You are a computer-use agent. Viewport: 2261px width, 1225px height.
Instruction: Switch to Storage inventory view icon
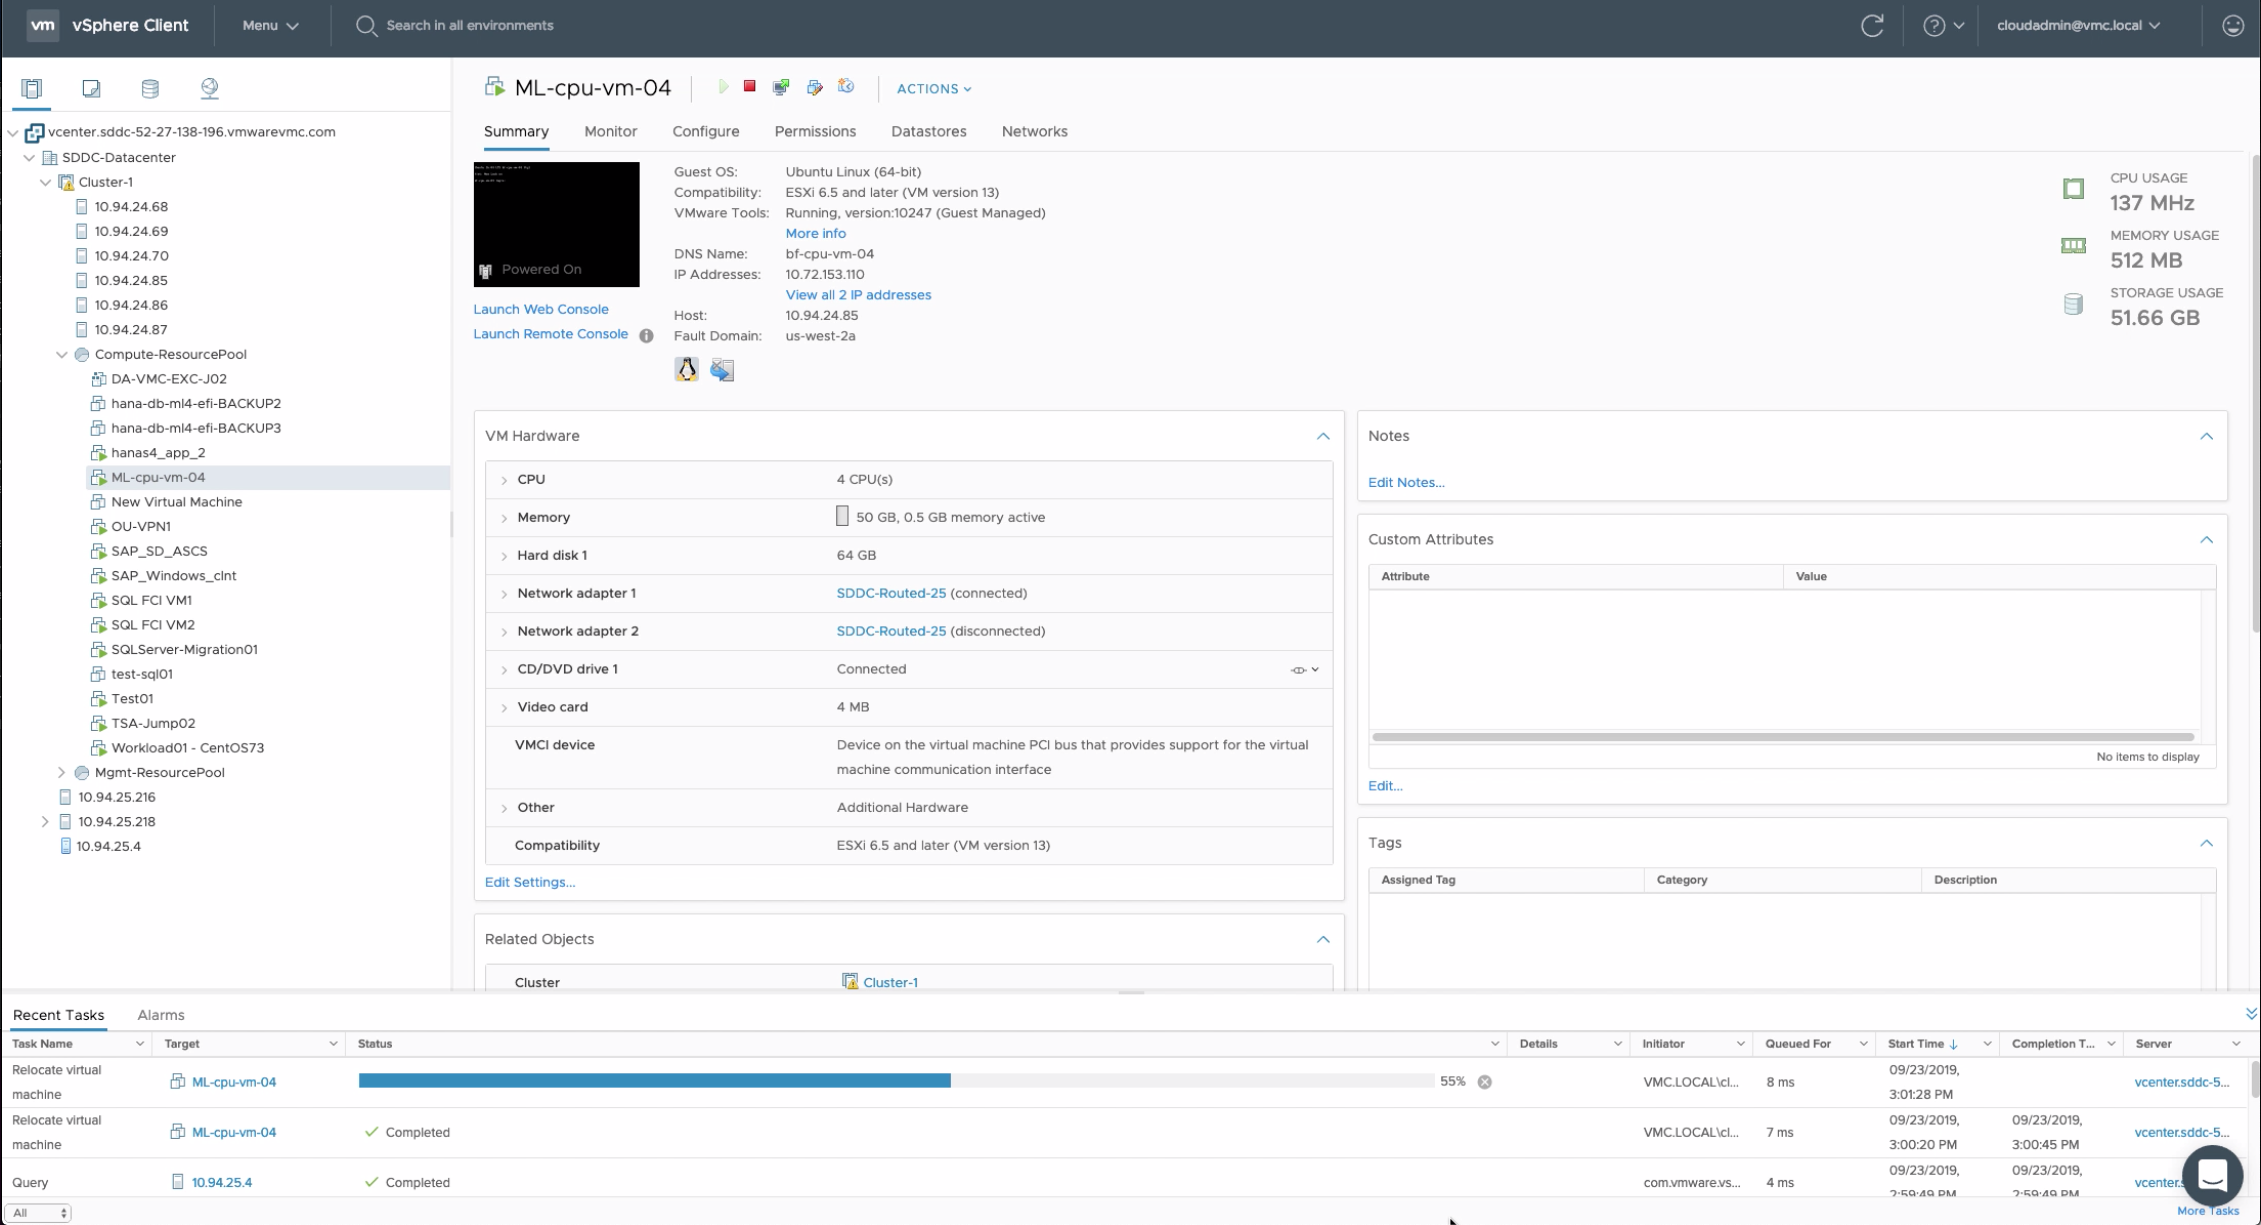click(x=150, y=88)
